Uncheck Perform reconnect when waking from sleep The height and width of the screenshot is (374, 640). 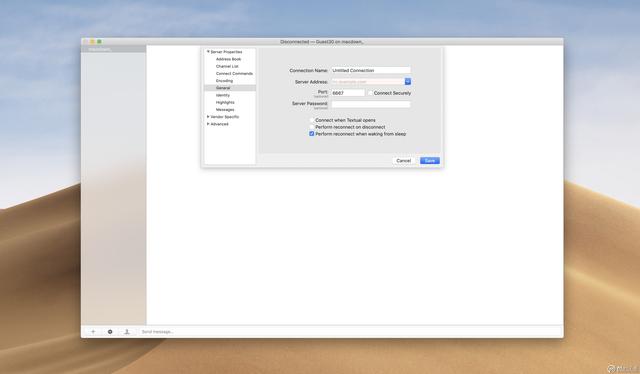[312, 134]
